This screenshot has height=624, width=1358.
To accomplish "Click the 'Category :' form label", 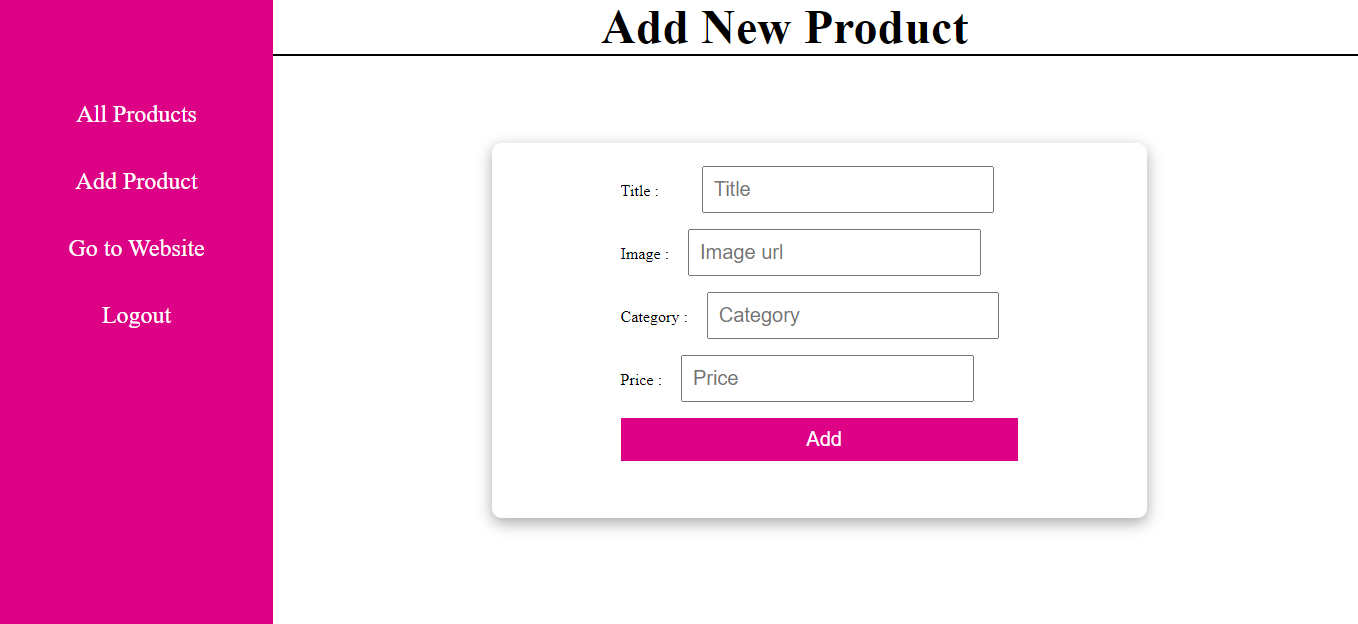I will pos(652,317).
